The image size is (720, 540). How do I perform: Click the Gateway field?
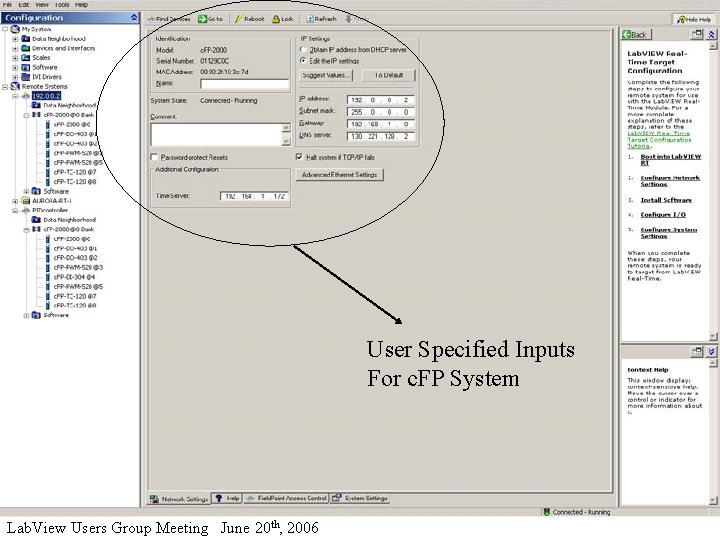[381, 124]
